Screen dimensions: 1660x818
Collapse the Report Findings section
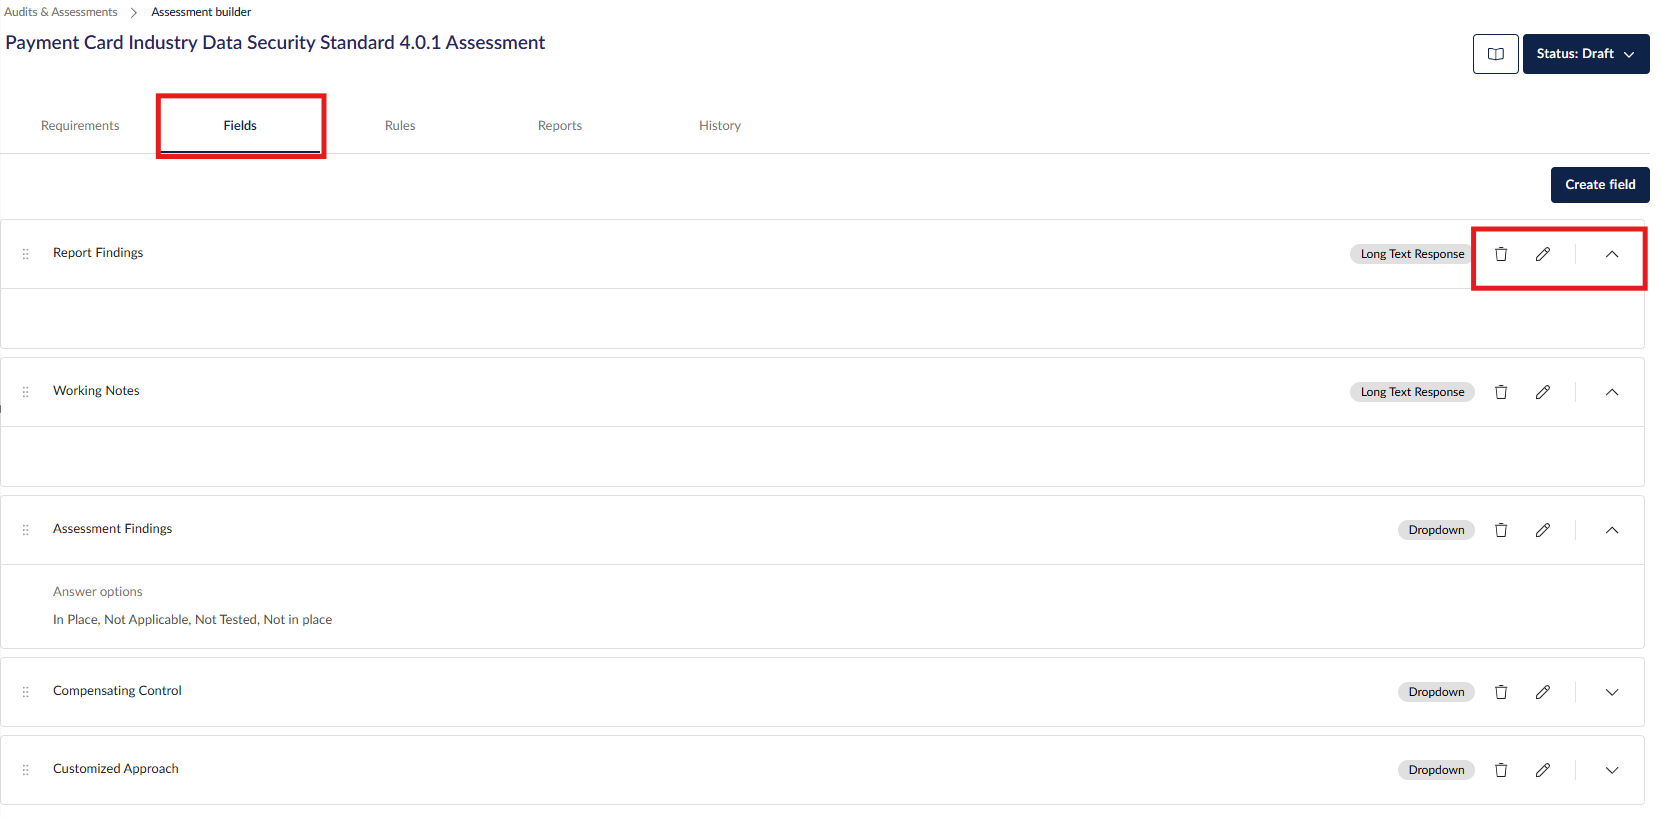tap(1611, 254)
